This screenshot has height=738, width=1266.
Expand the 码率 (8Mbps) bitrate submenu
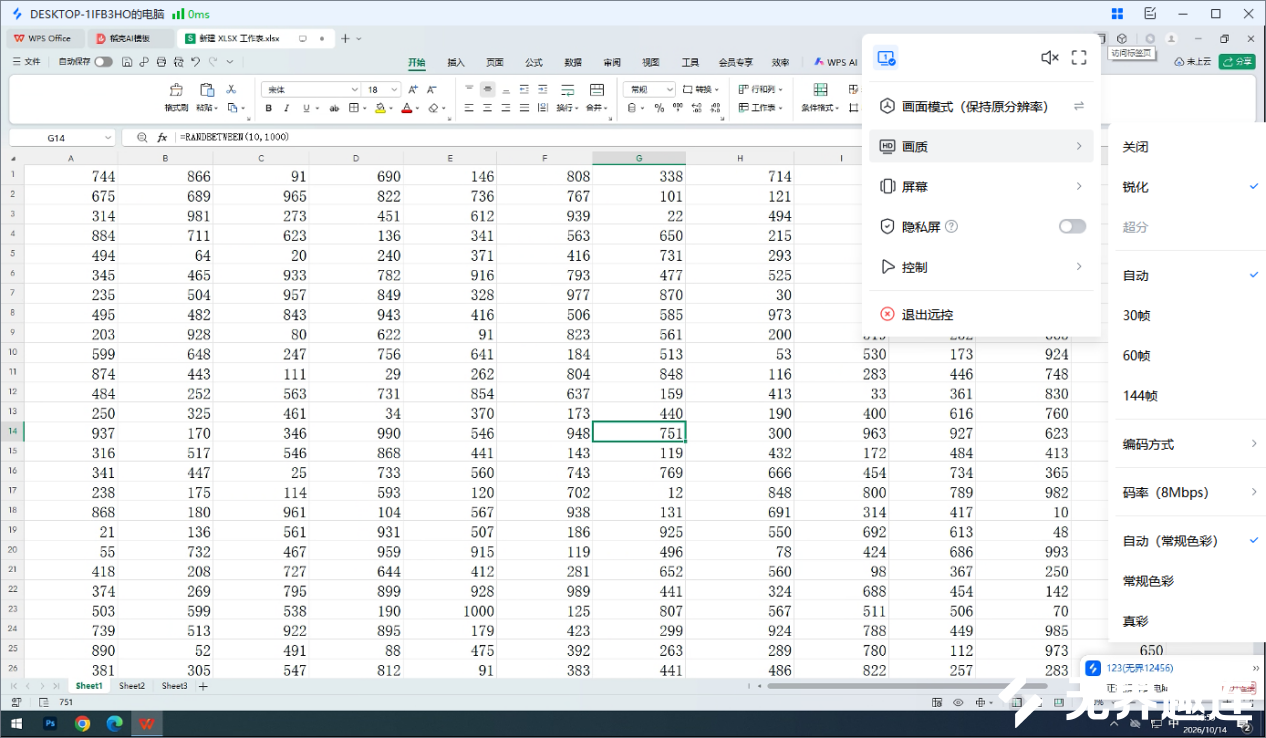(1187, 492)
